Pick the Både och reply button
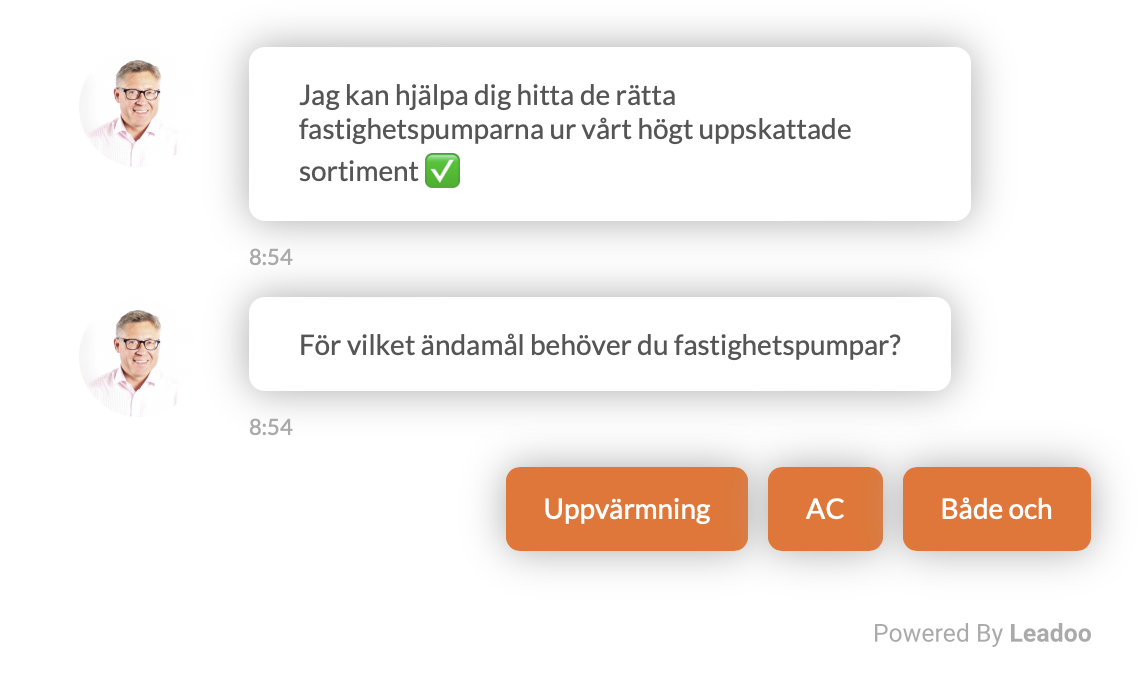The image size is (1146, 682). click(x=997, y=509)
